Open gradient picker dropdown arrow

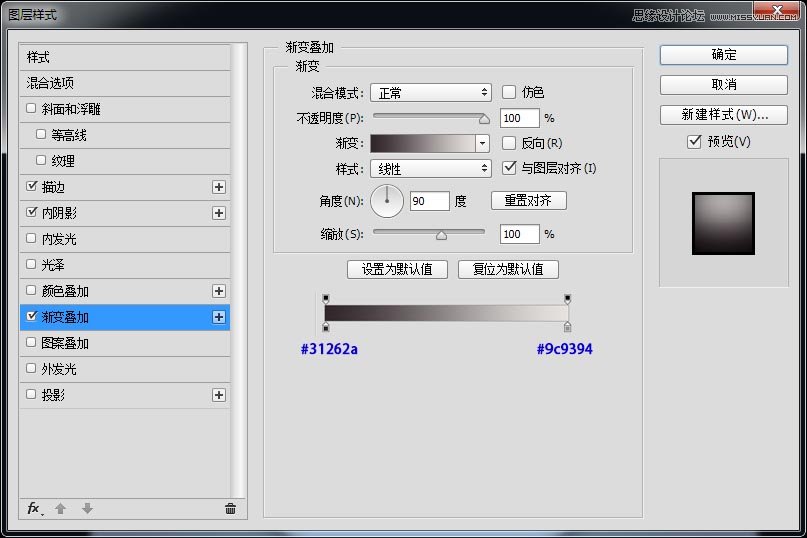pos(482,144)
